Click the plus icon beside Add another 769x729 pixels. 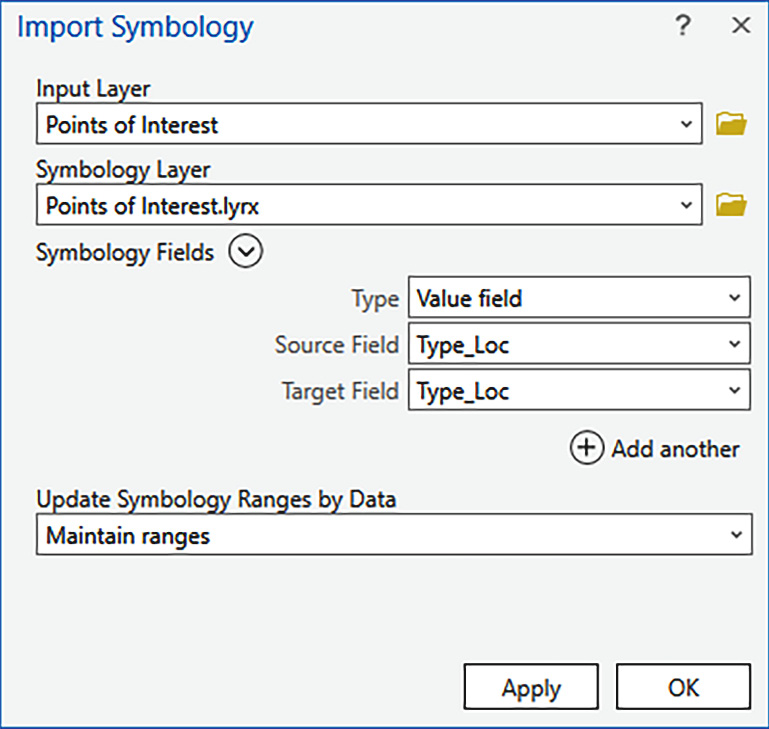click(x=587, y=447)
